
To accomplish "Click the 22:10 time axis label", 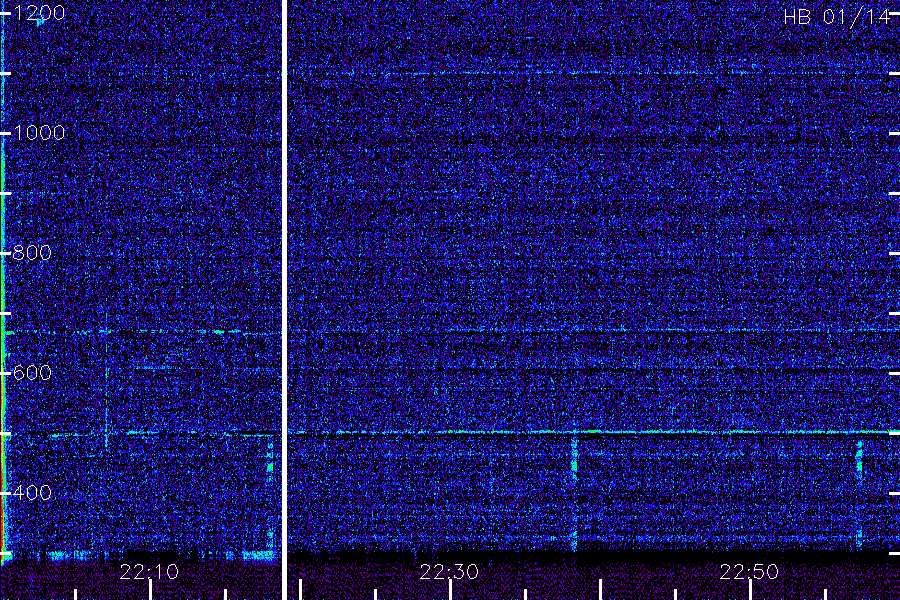I will (149, 572).
